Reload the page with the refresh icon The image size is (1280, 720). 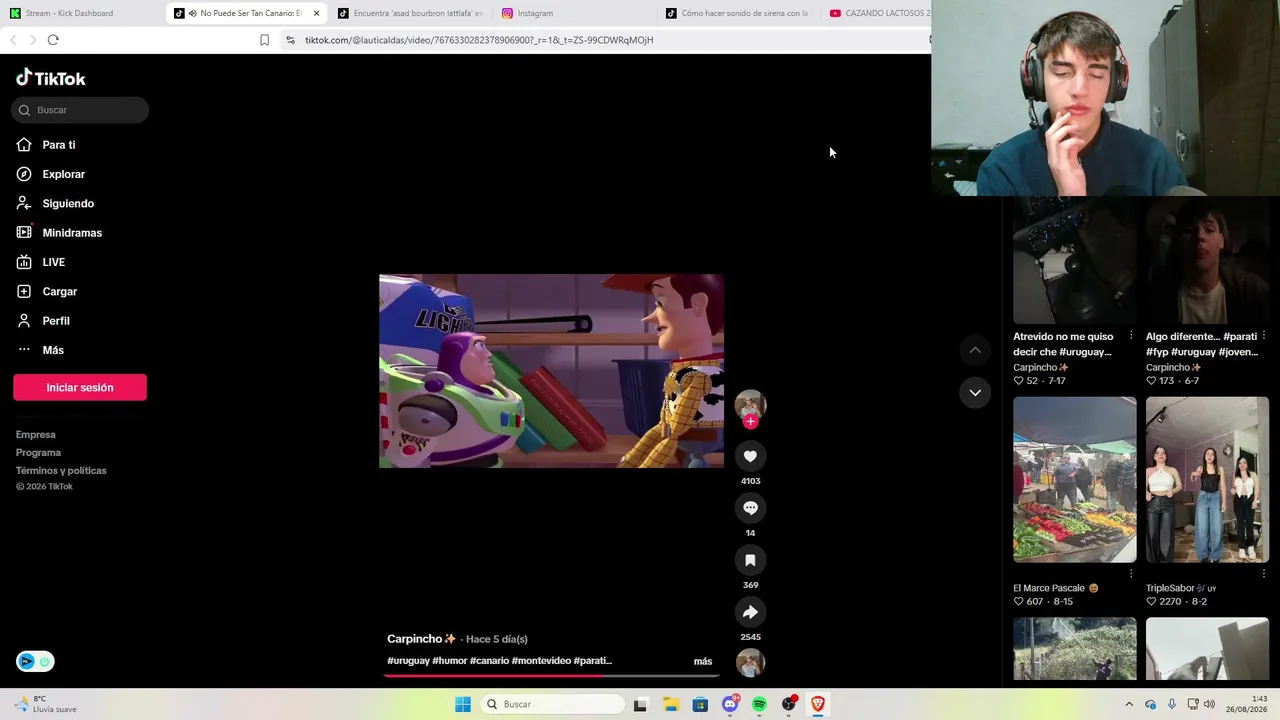pos(53,40)
